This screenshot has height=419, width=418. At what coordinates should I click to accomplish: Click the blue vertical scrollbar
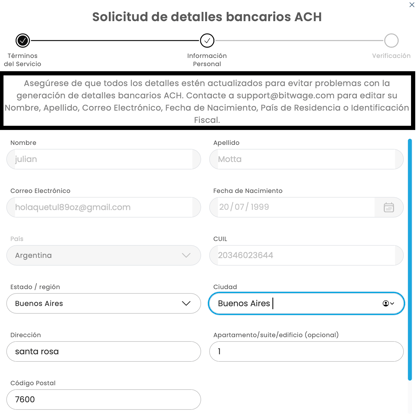coord(410,259)
